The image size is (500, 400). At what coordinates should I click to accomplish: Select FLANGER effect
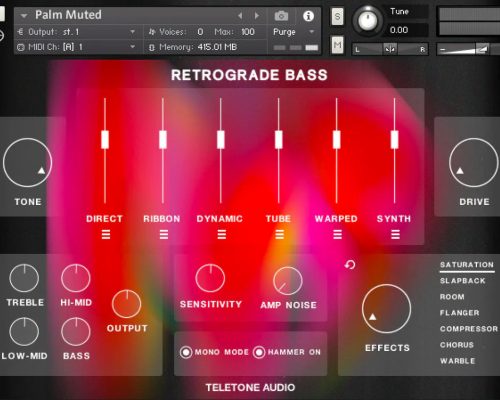(460, 313)
